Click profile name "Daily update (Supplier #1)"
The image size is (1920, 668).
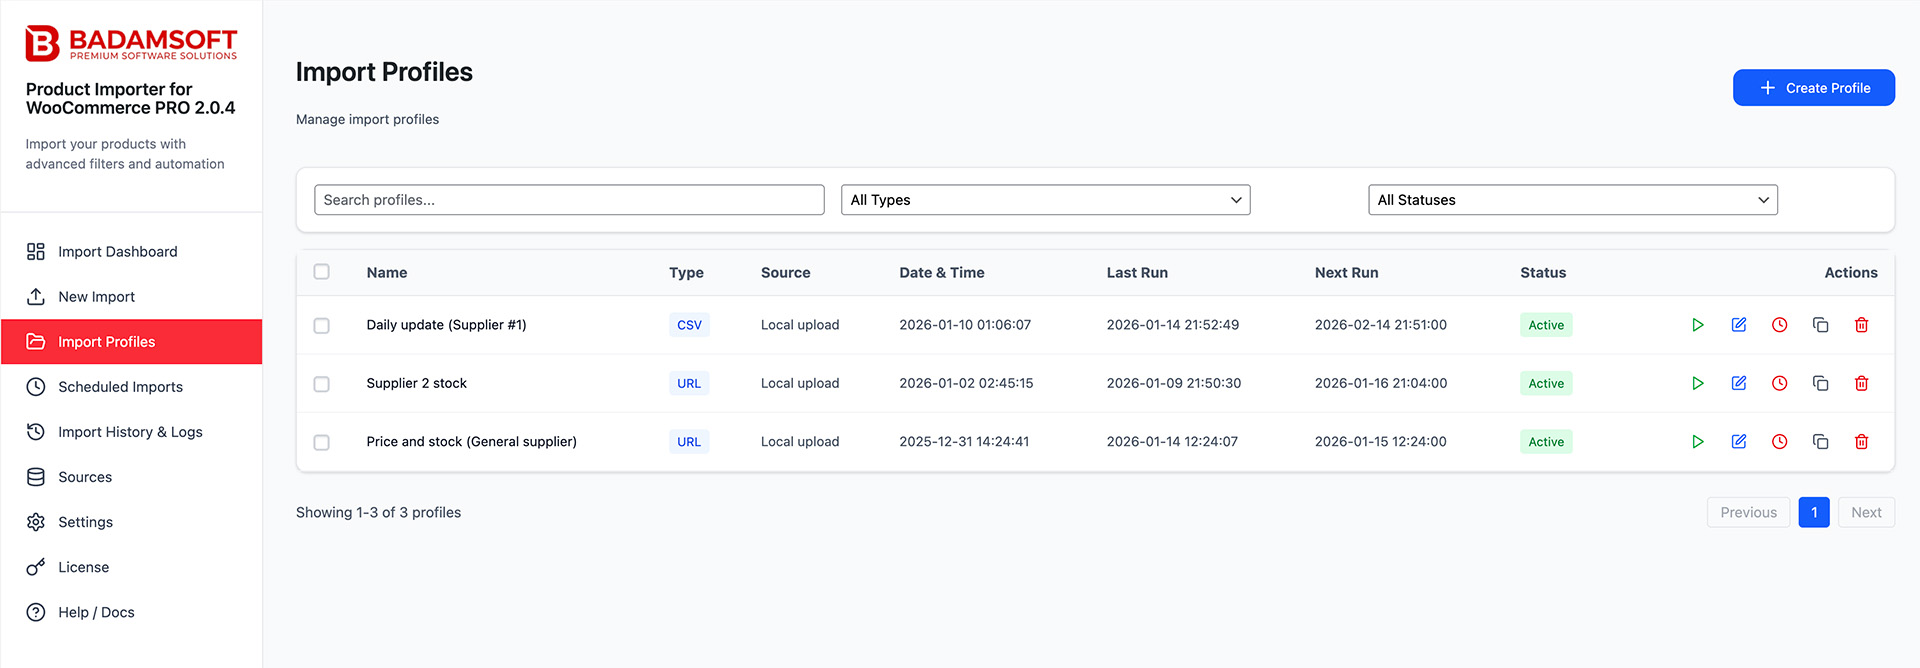tap(446, 325)
